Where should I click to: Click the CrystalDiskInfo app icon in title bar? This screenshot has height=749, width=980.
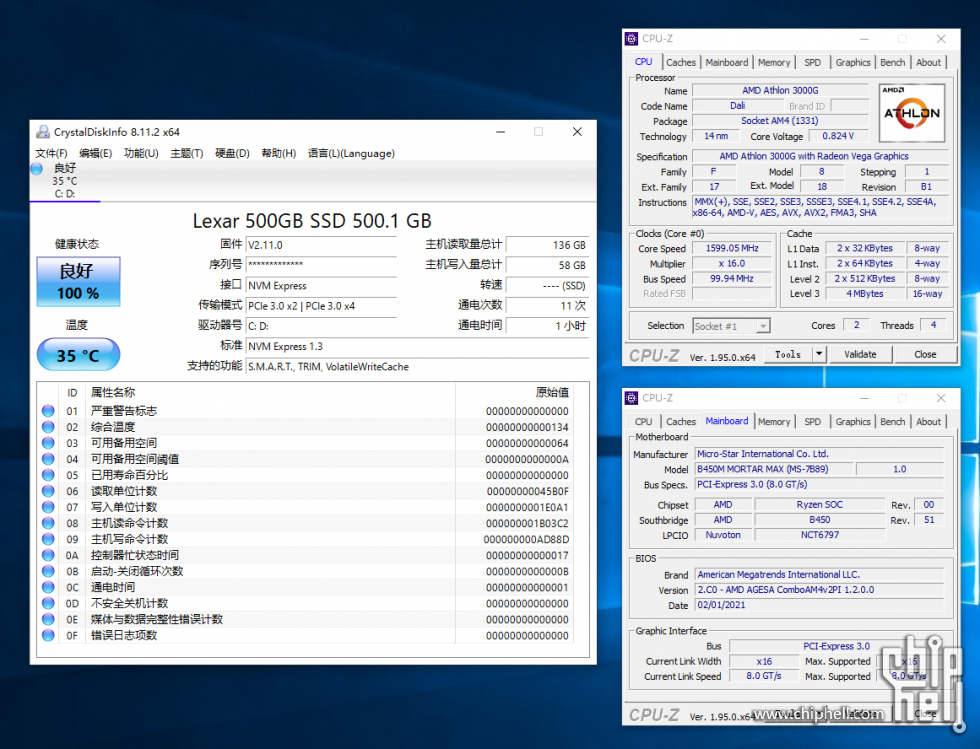click(x=42, y=132)
